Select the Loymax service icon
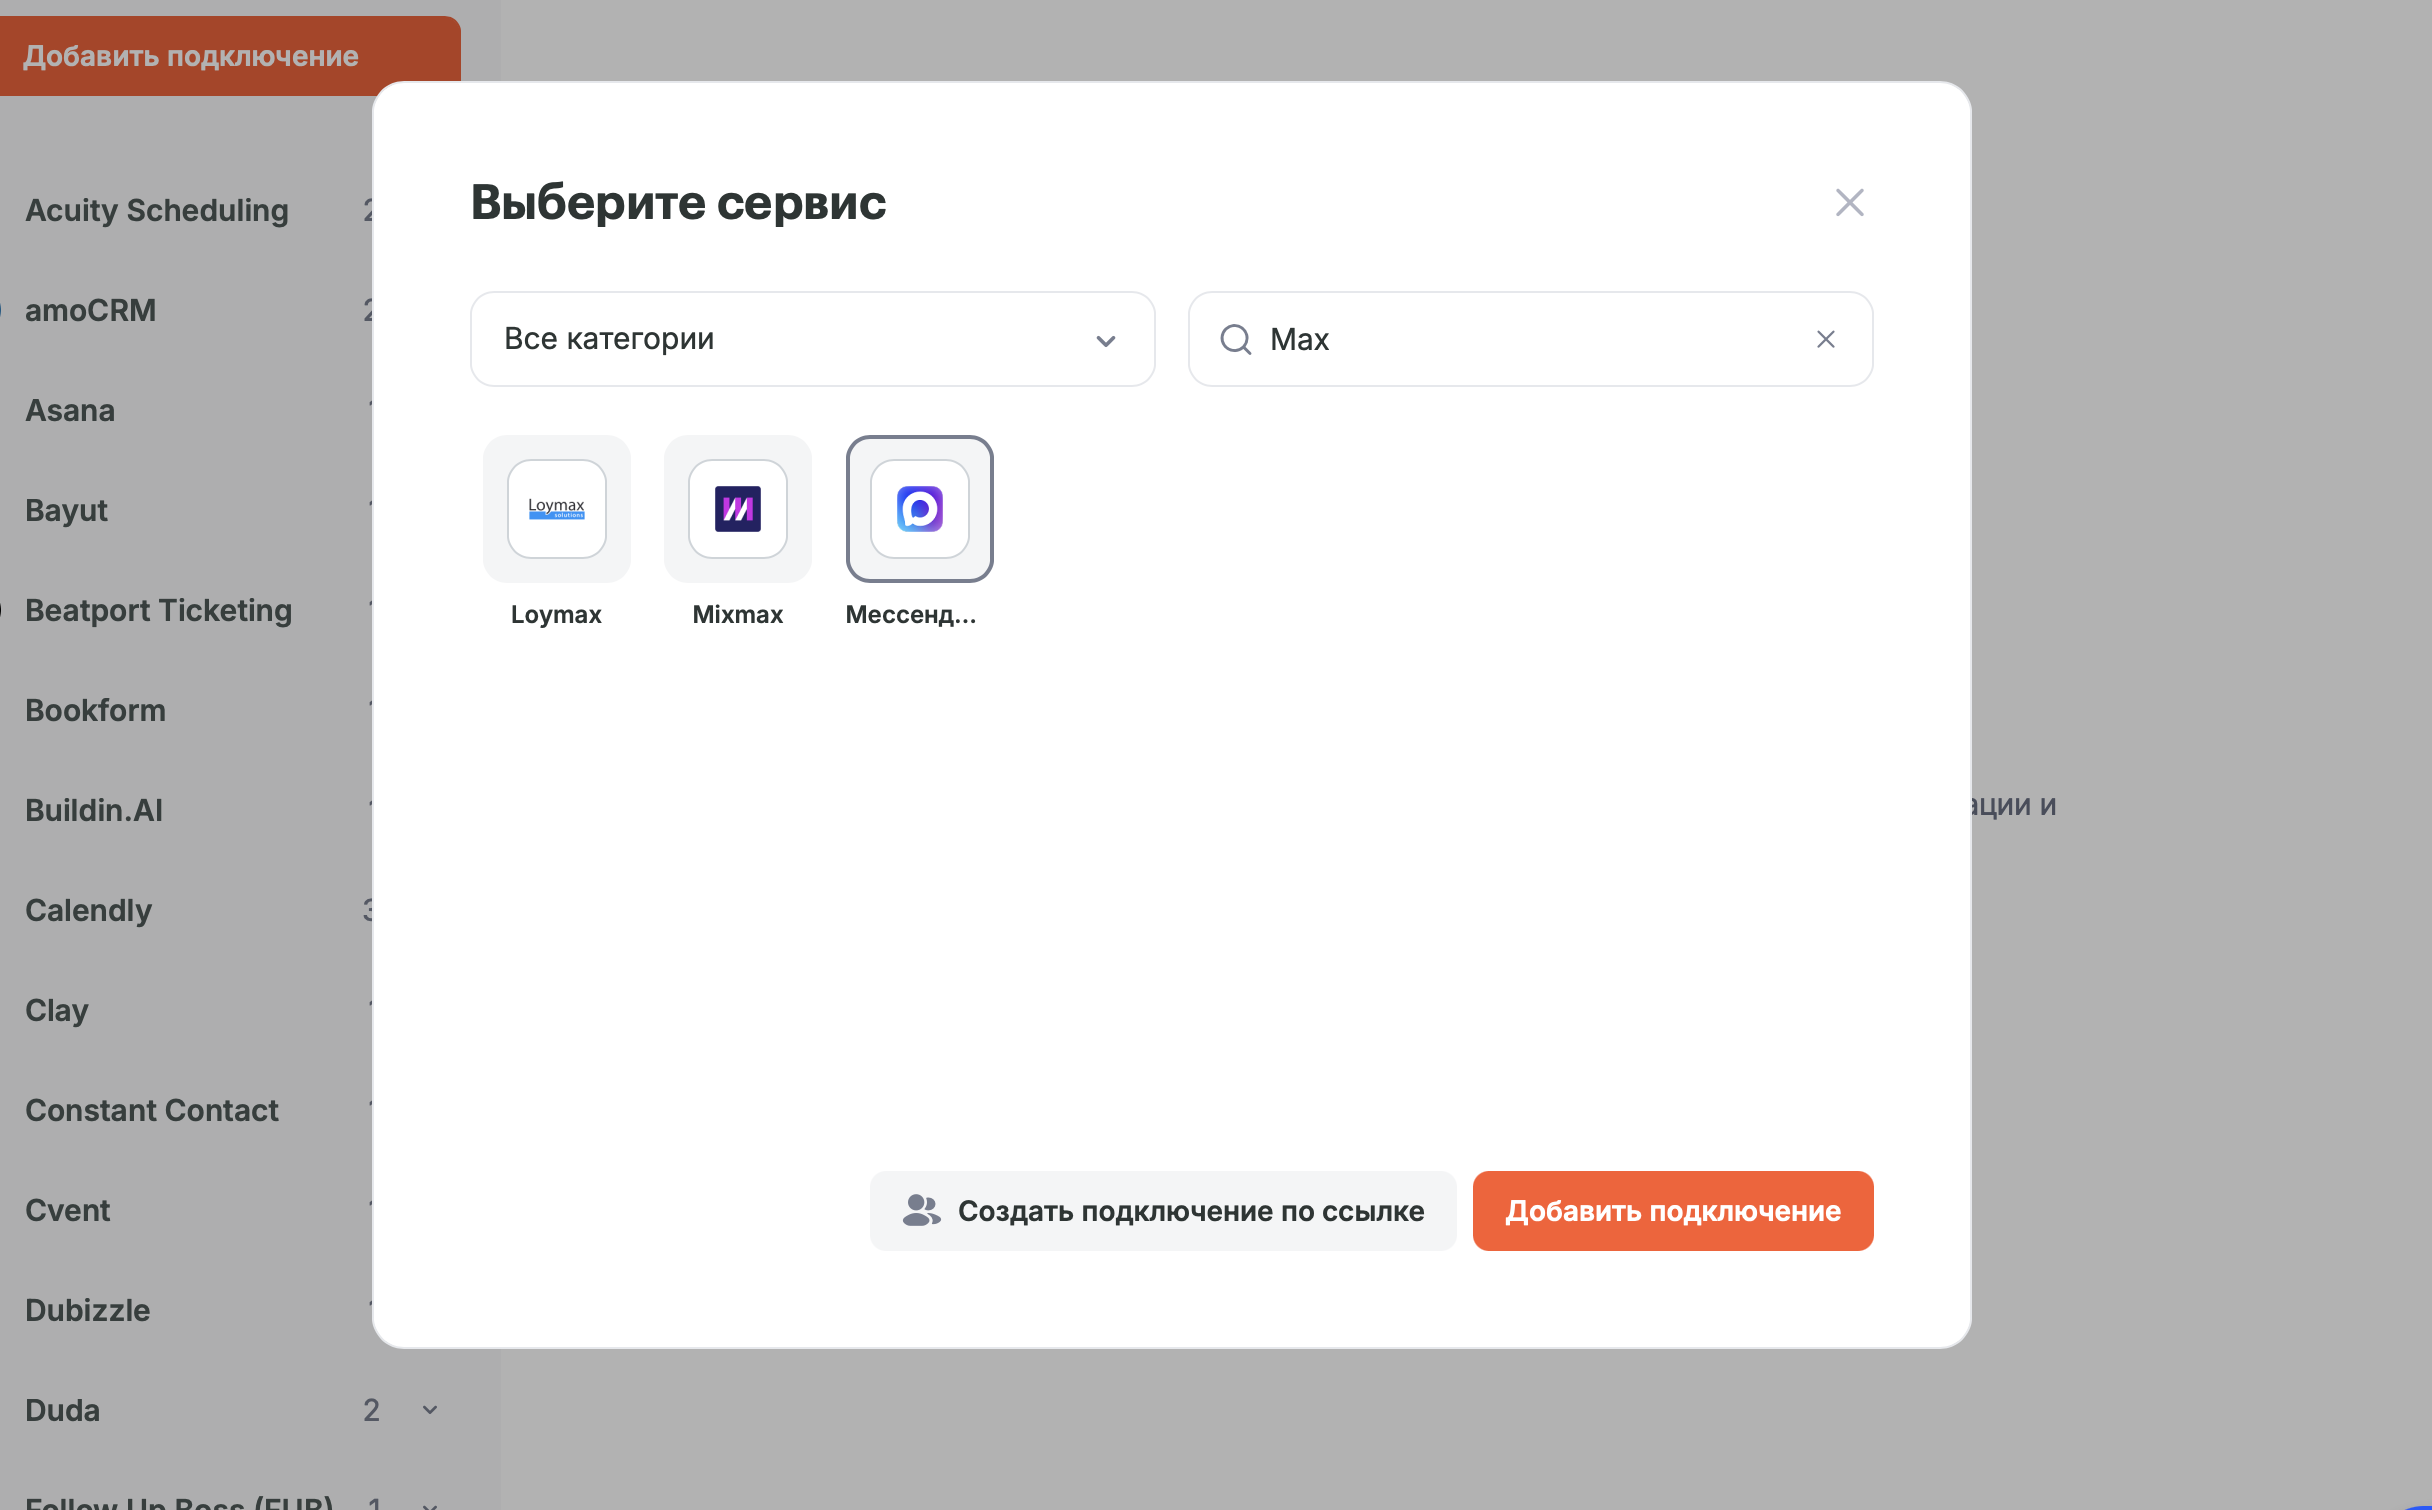The image size is (2432, 1510). point(556,509)
